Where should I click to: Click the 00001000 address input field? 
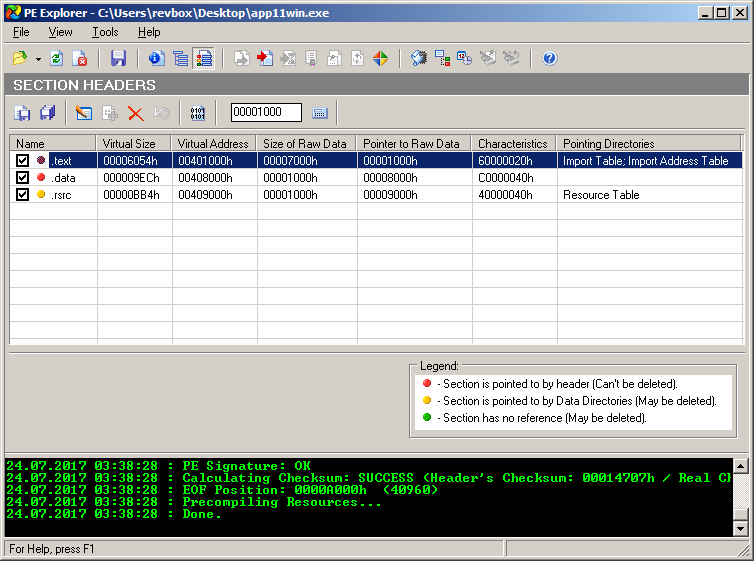tap(265, 113)
